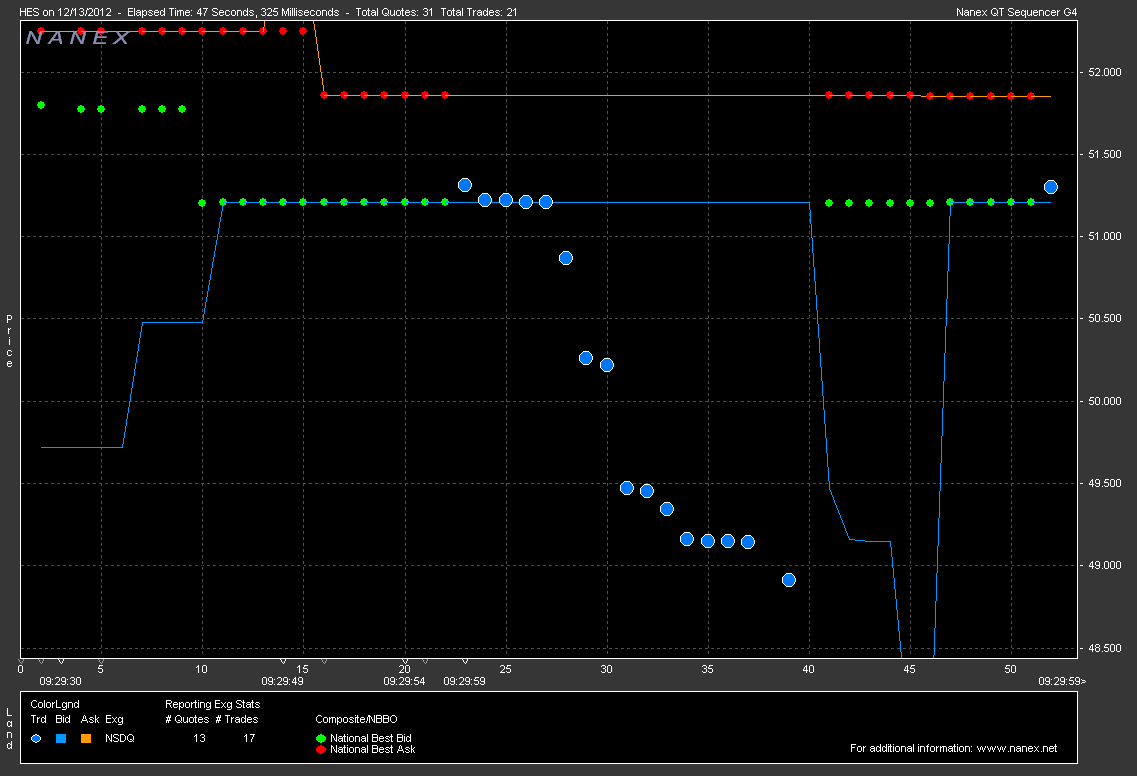This screenshot has width=1137, height=776.
Task: Click the ColorLgnd heading
Action: pos(55,704)
